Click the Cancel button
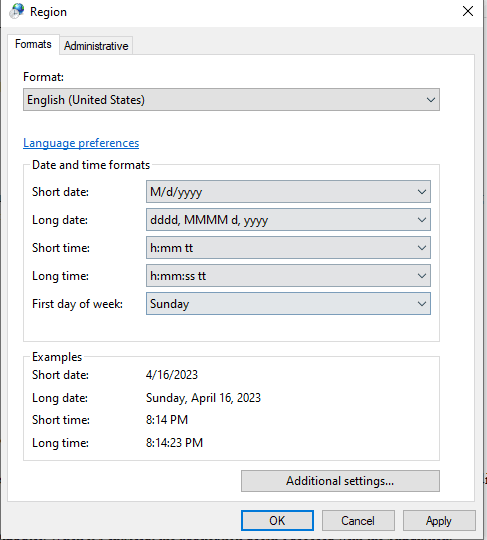This screenshot has width=487, height=540. tap(358, 520)
